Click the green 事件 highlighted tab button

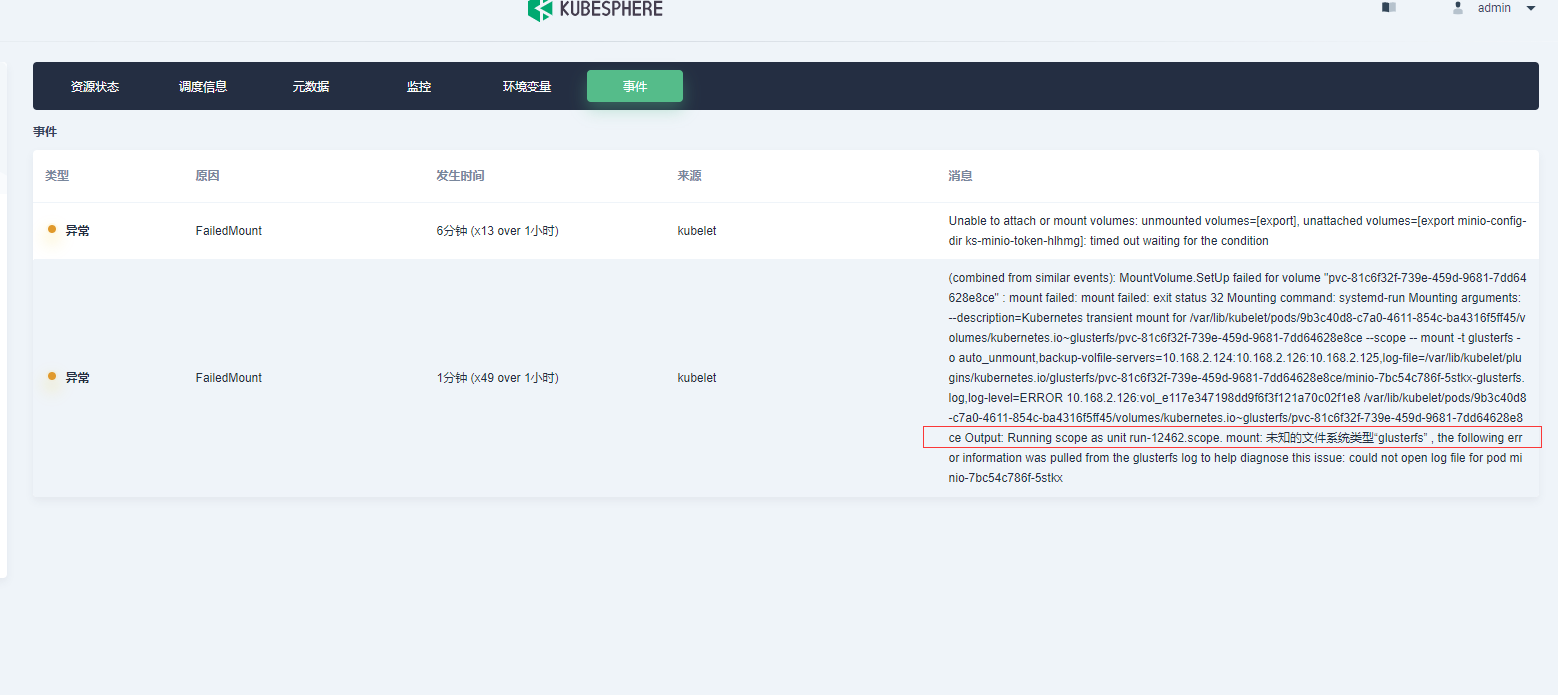pyautogui.click(x=635, y=86)
